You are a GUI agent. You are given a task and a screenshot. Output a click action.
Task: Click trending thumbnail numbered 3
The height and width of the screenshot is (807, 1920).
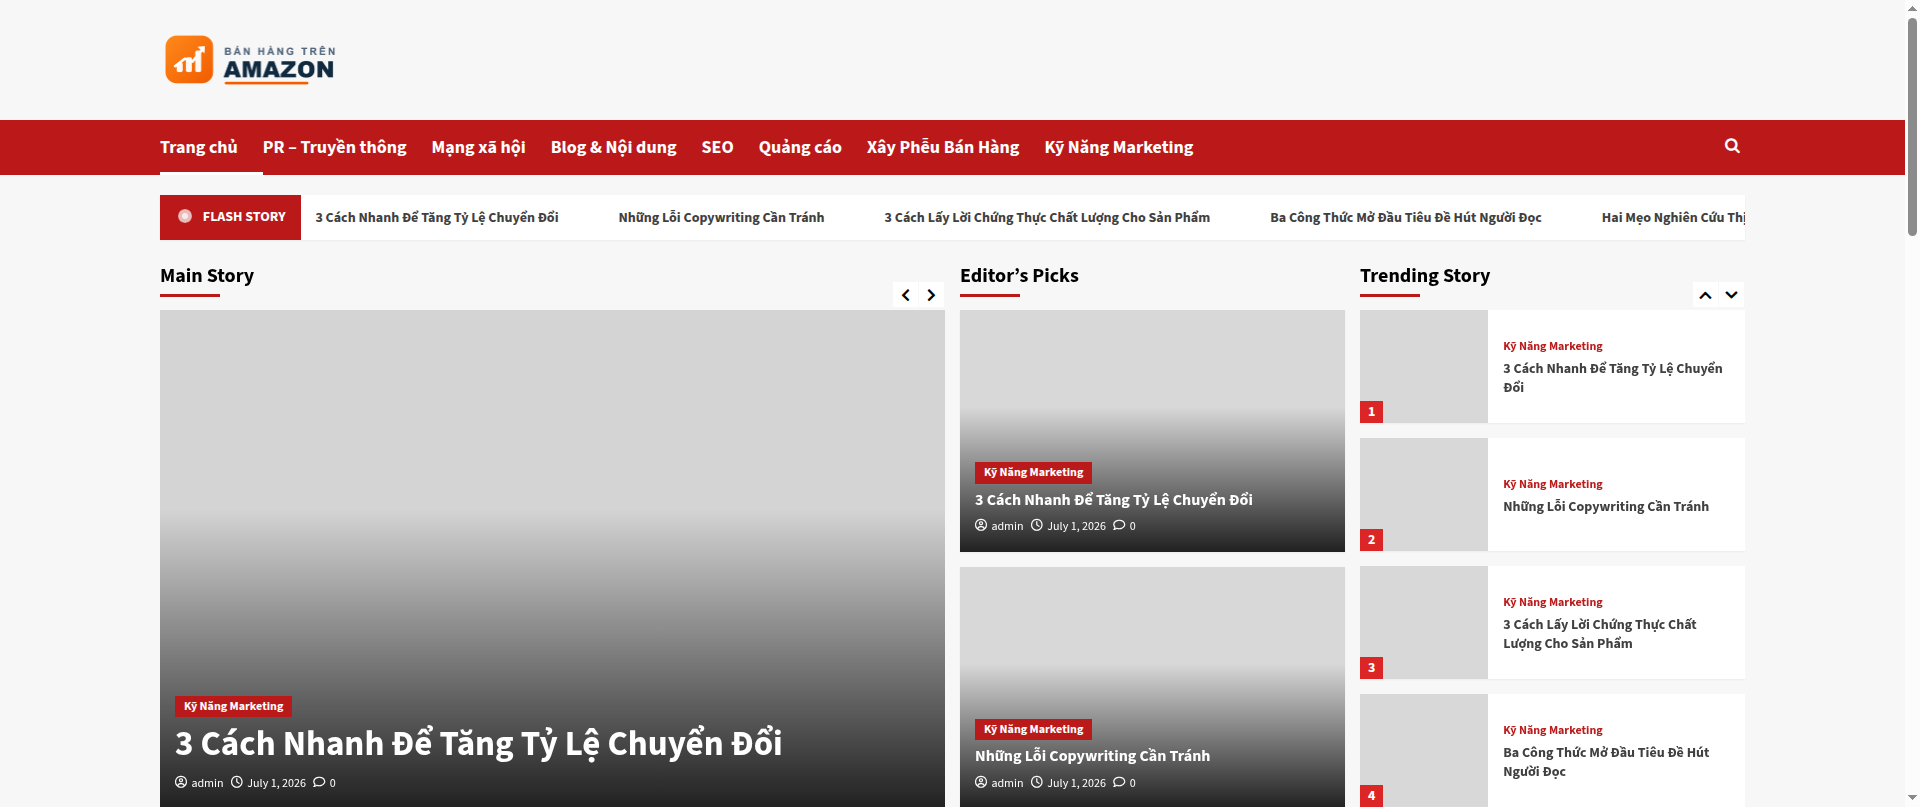click(1424, 622)
